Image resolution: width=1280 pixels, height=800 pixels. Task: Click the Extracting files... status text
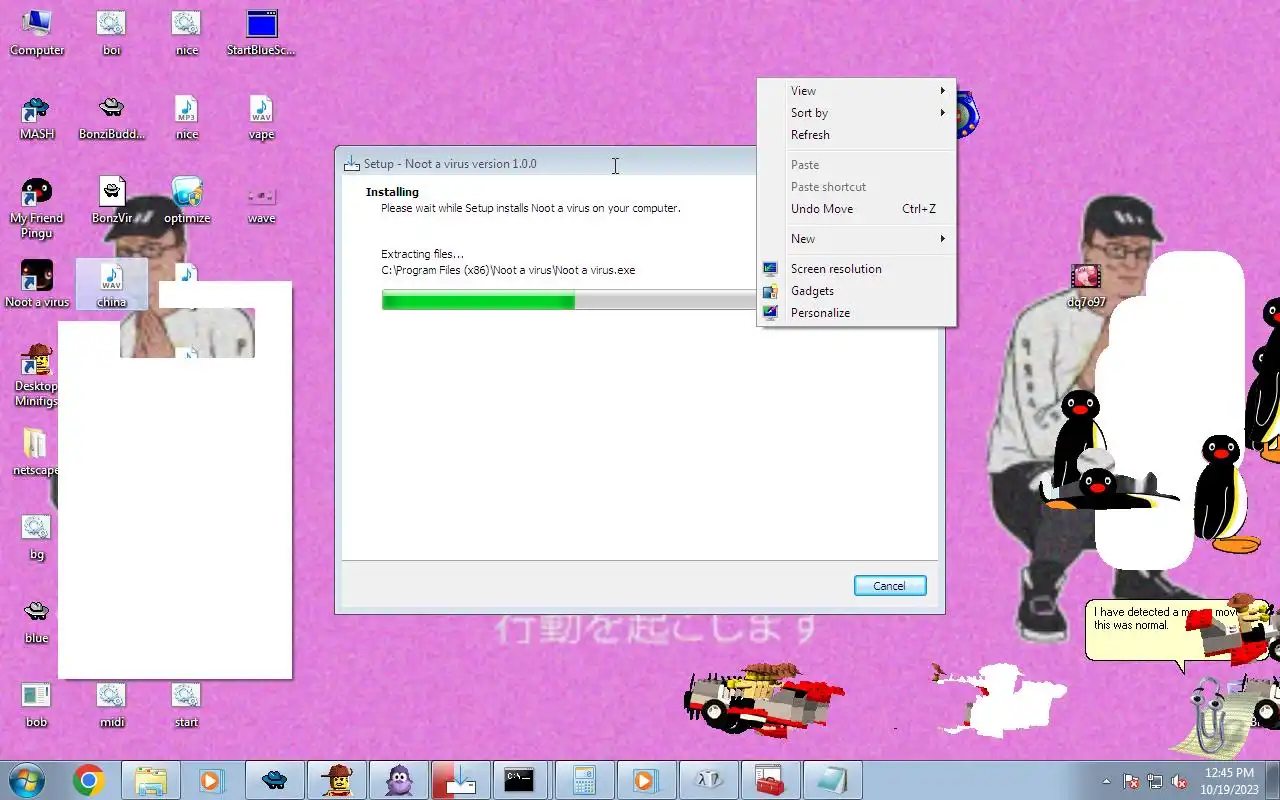tap(422, 254)
